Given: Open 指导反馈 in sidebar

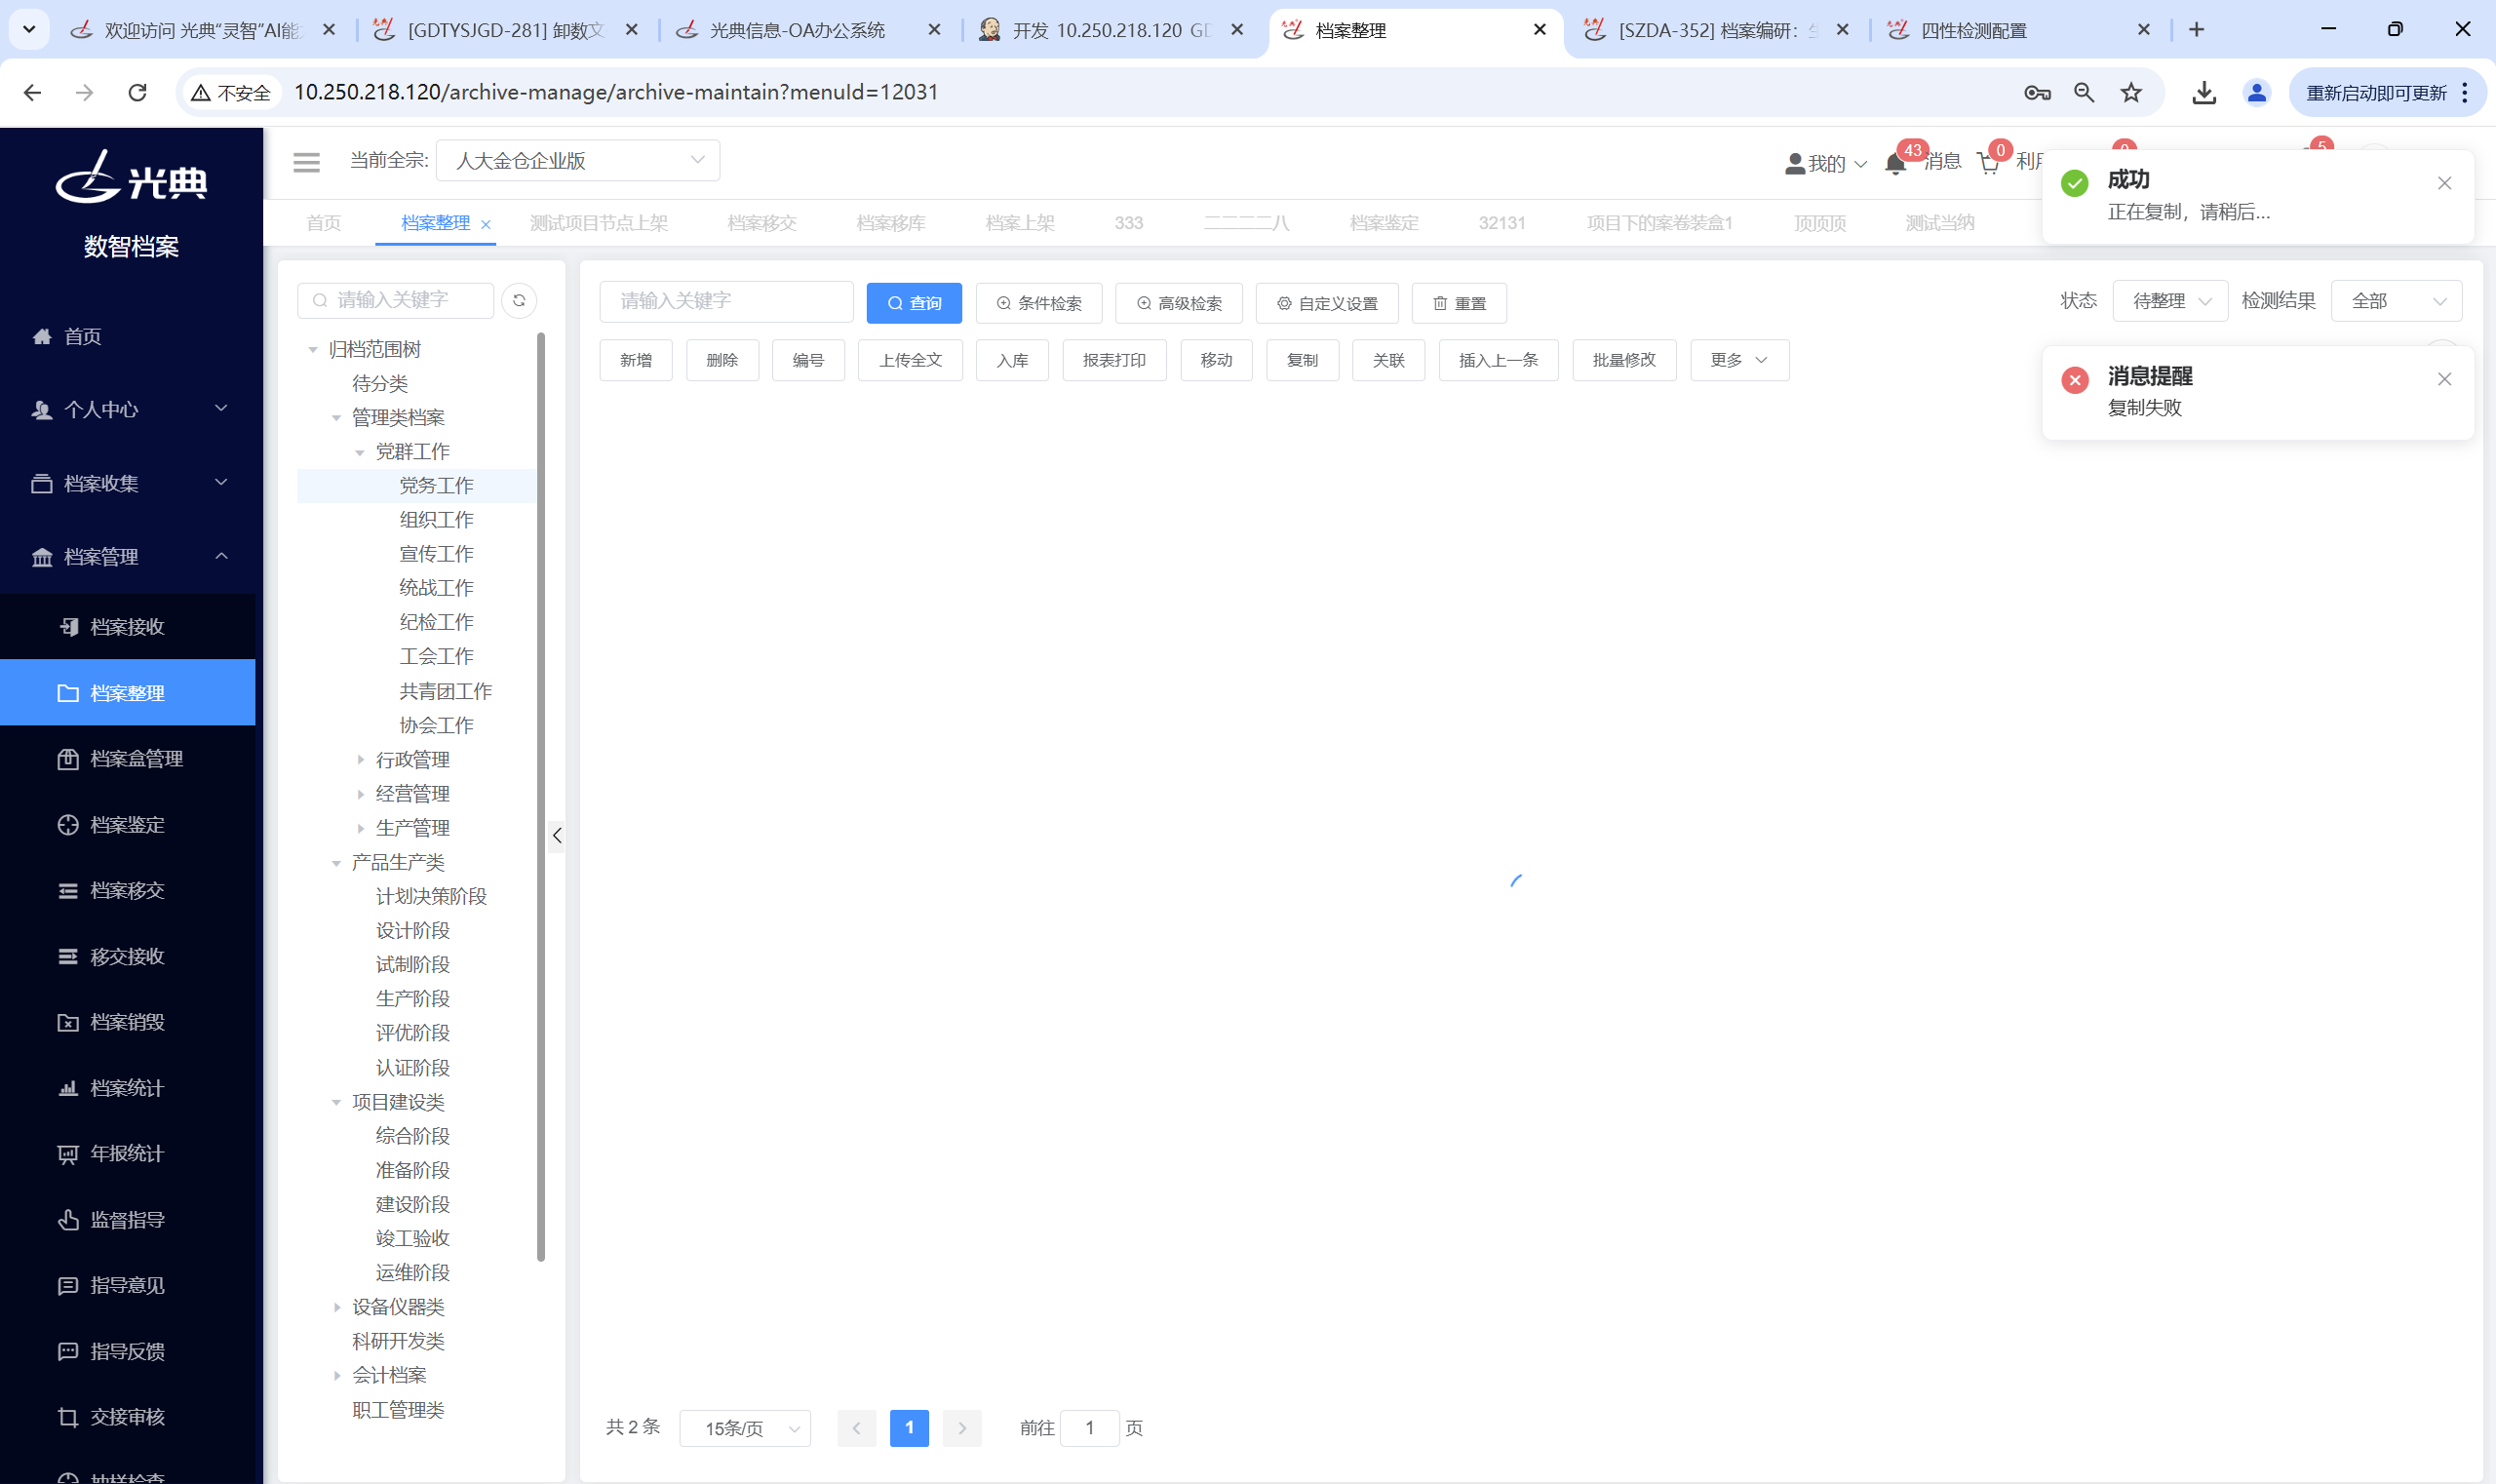Looking at the screenshot, I should (128, 1351).
